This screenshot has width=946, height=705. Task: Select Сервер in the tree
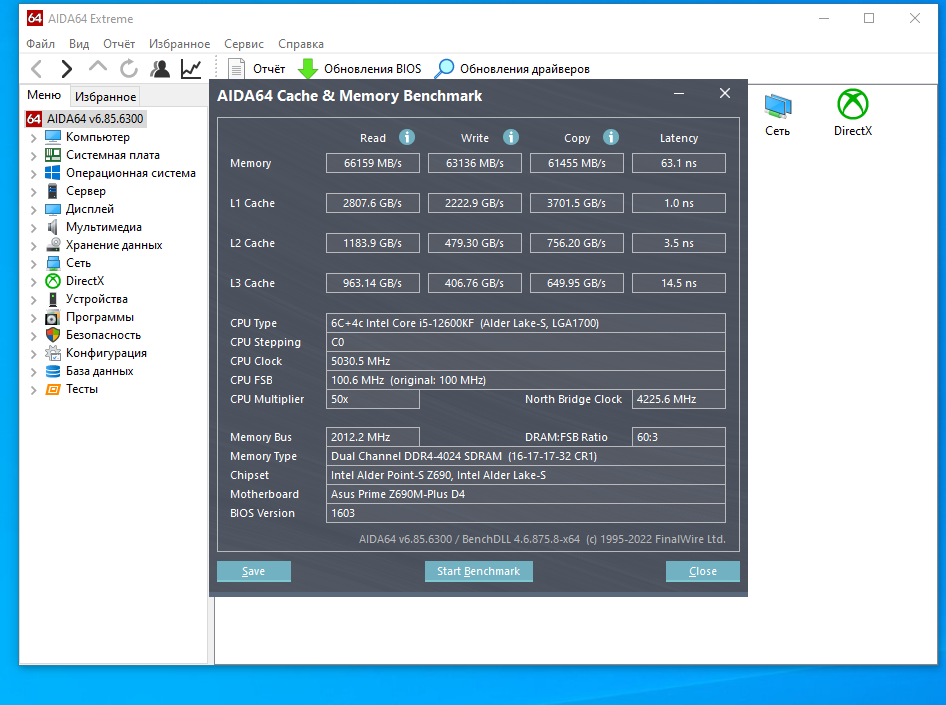coord(86,191)
